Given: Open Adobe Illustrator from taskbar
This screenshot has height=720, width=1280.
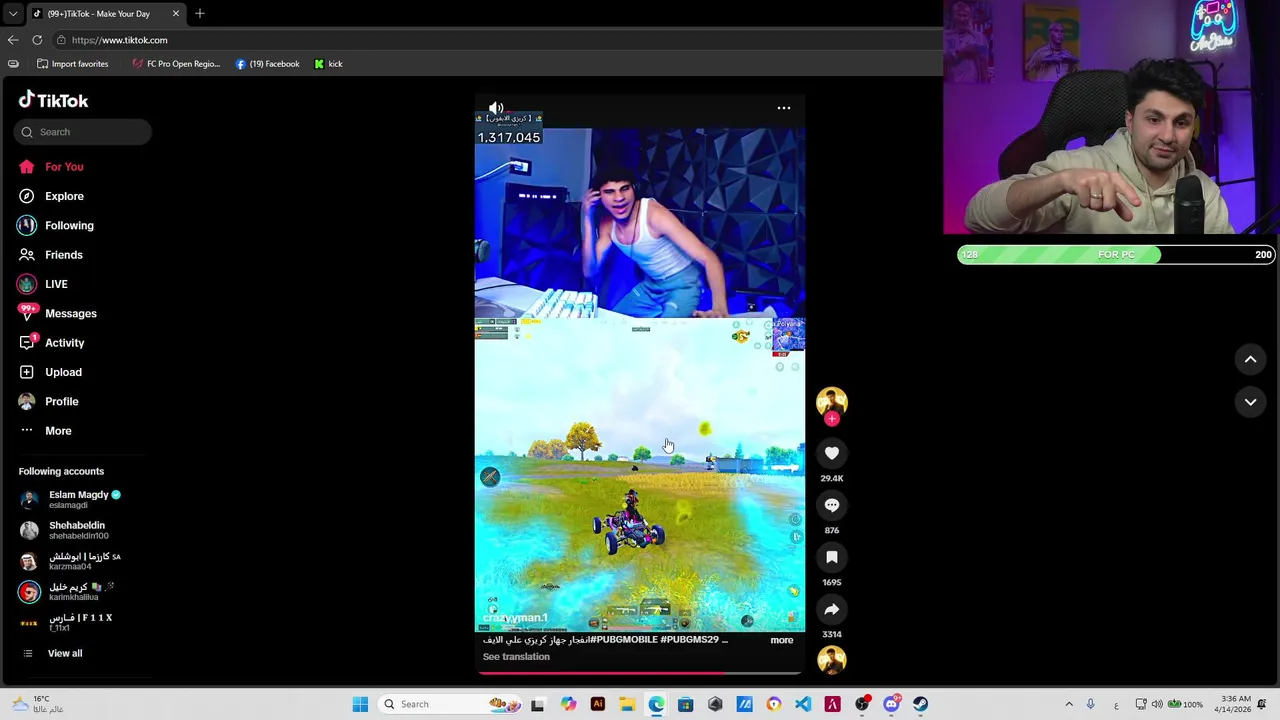Looking at the screenshot, I should click(597, 704).
